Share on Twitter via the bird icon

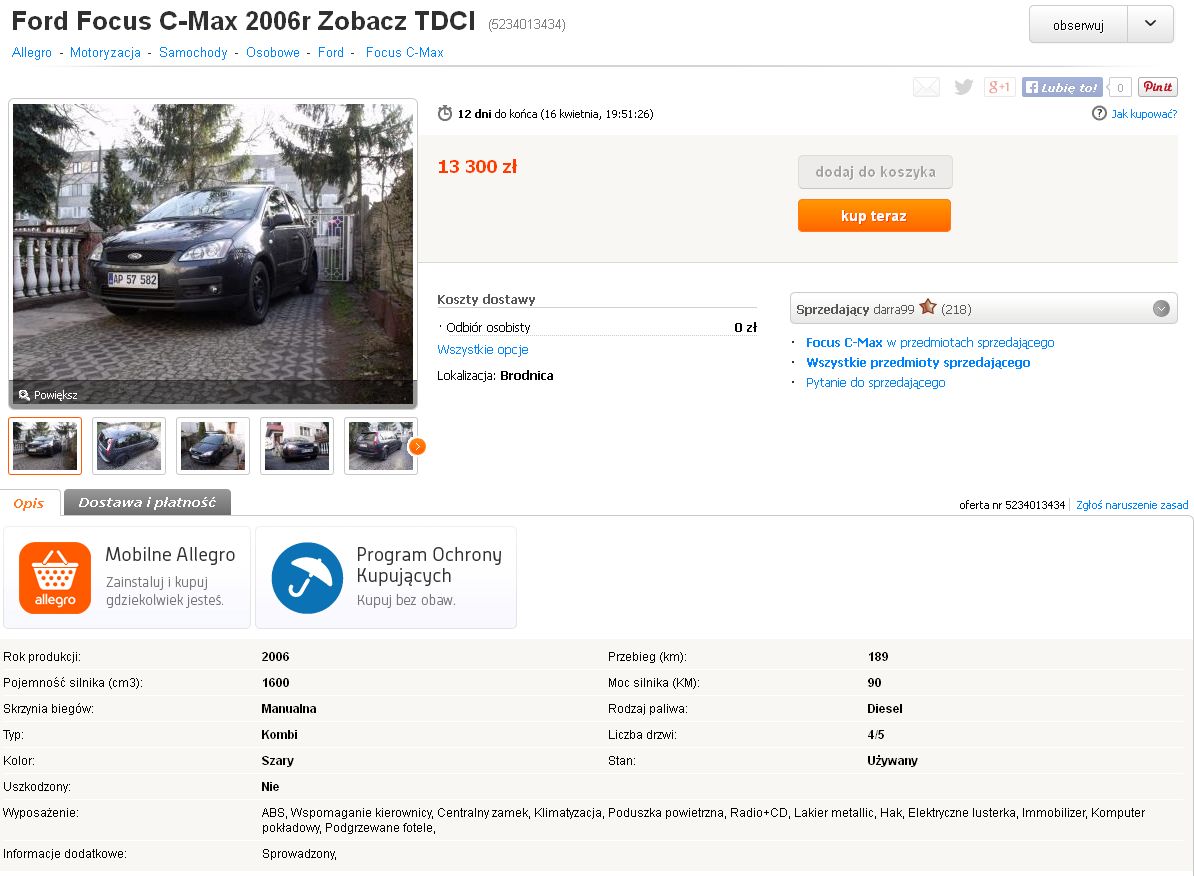963,88
